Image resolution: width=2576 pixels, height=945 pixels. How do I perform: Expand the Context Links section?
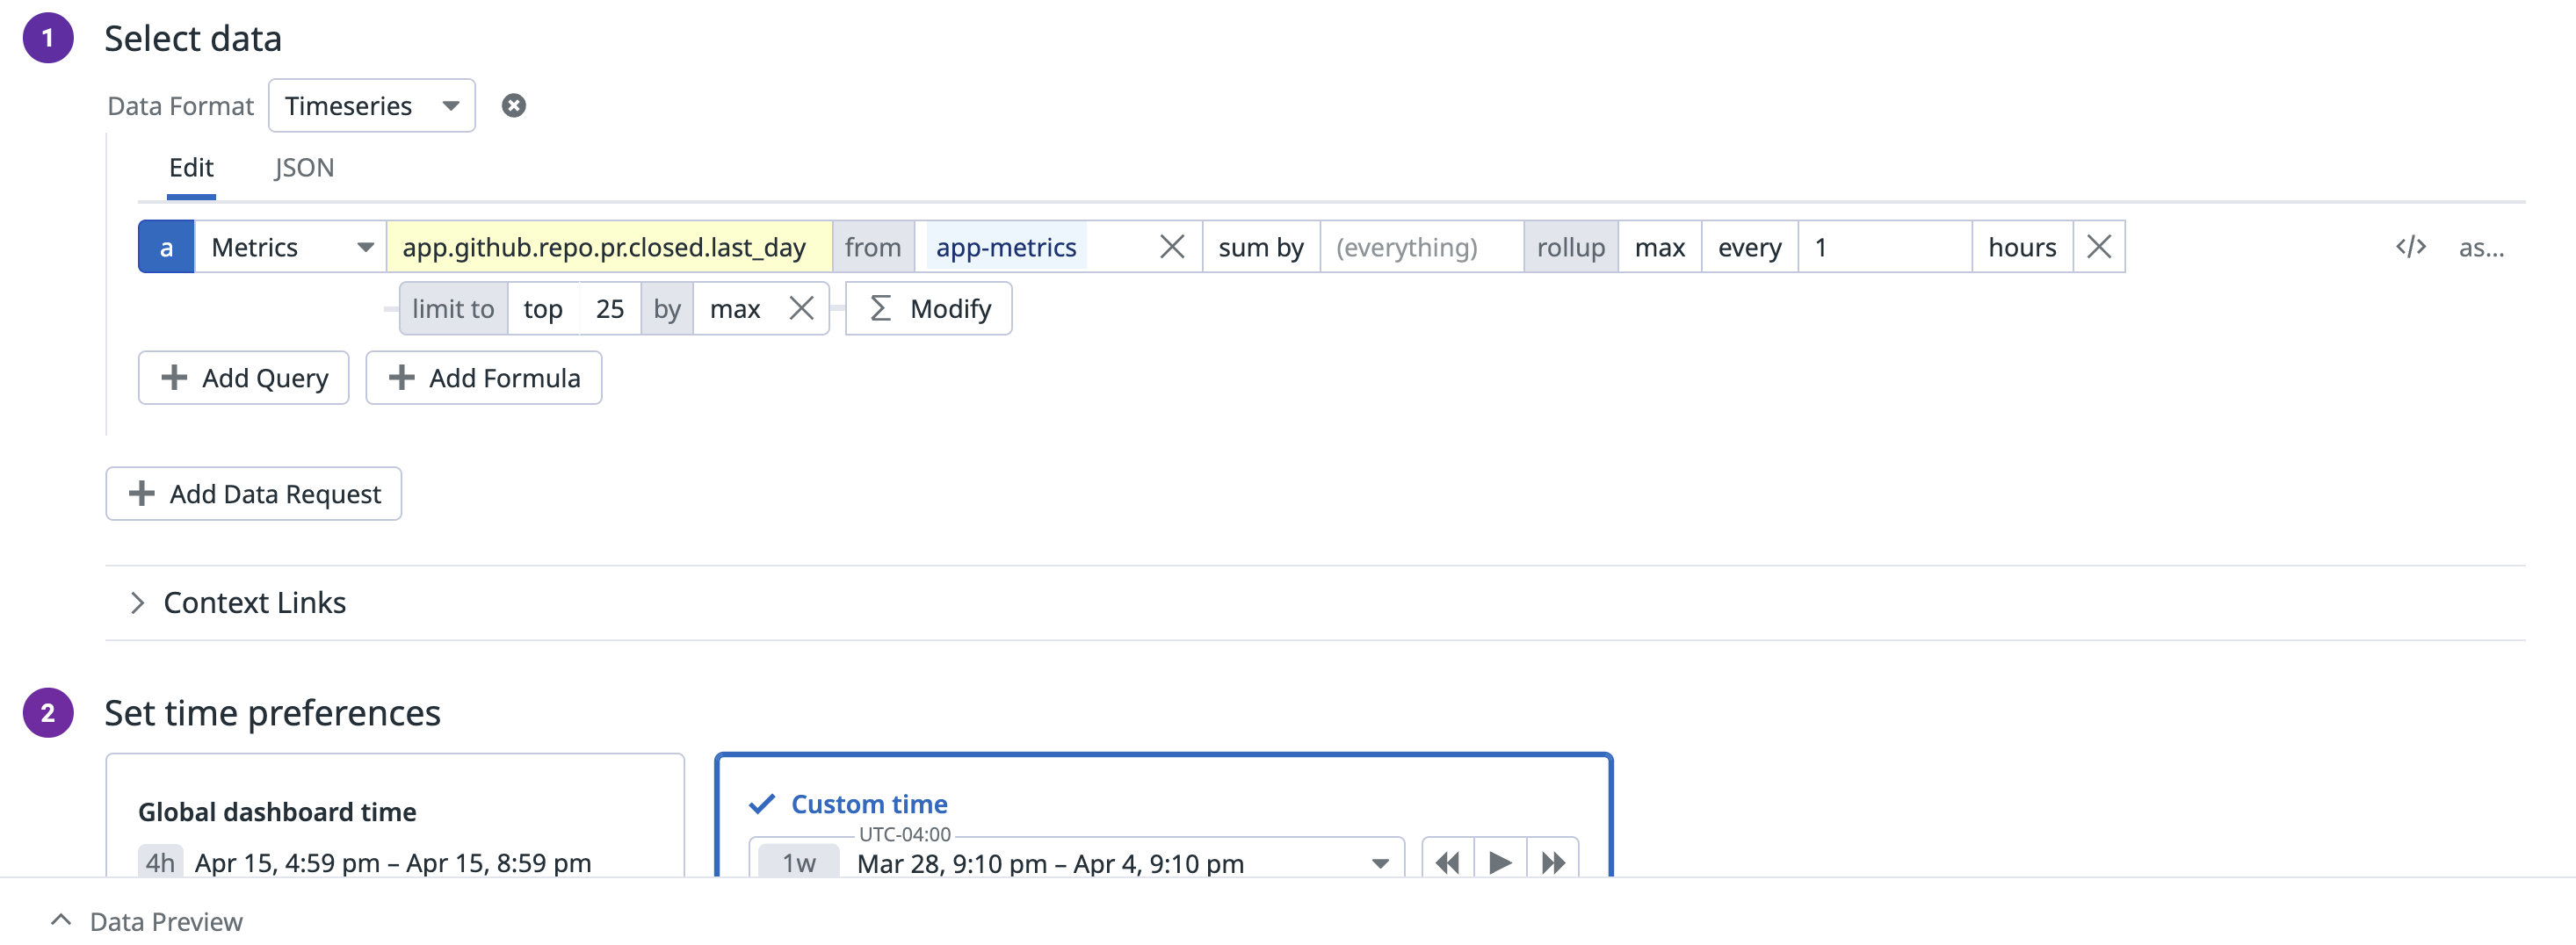pos(254,603)
